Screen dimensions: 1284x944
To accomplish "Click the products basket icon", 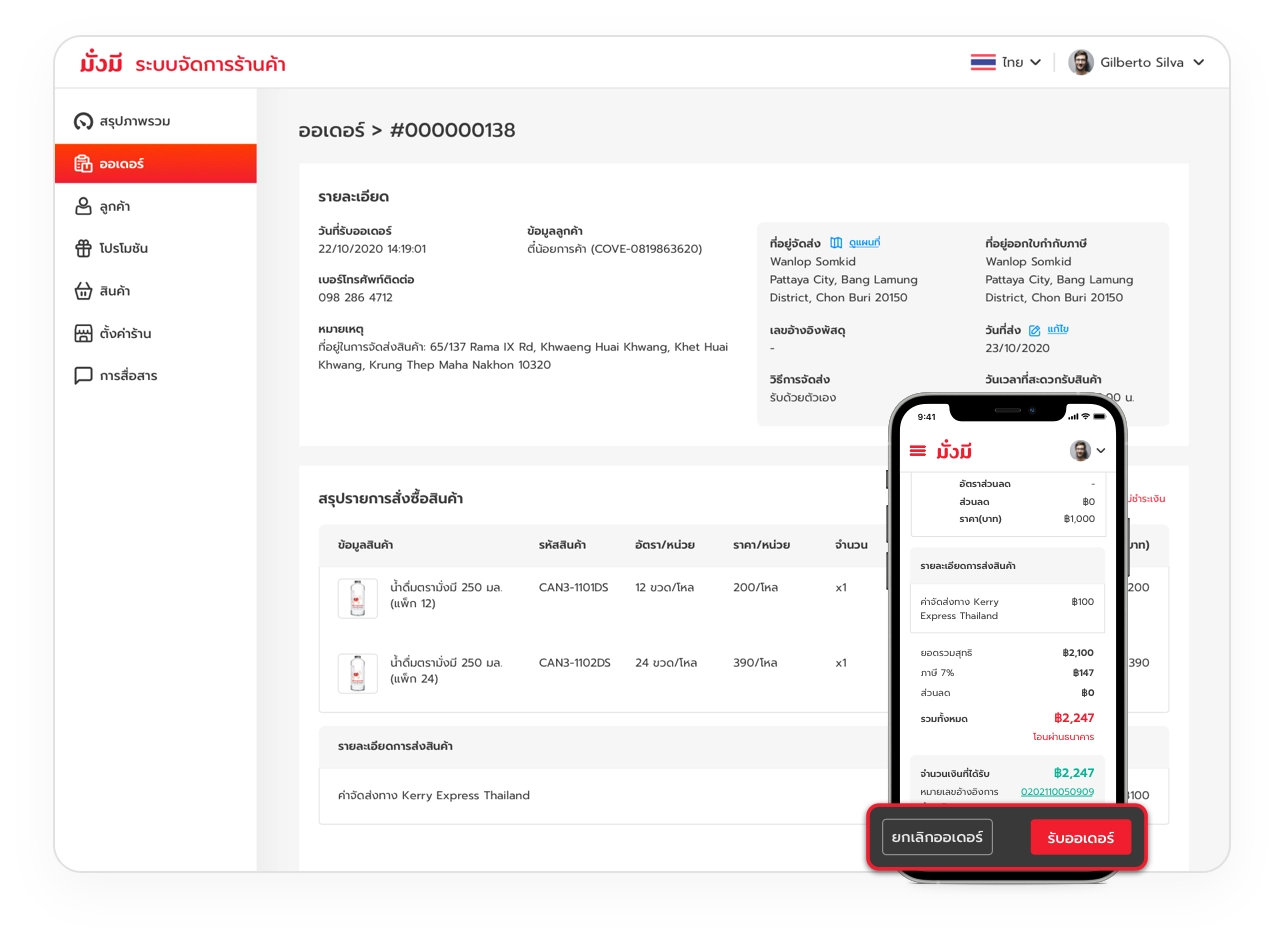I will tap(83, 291).
